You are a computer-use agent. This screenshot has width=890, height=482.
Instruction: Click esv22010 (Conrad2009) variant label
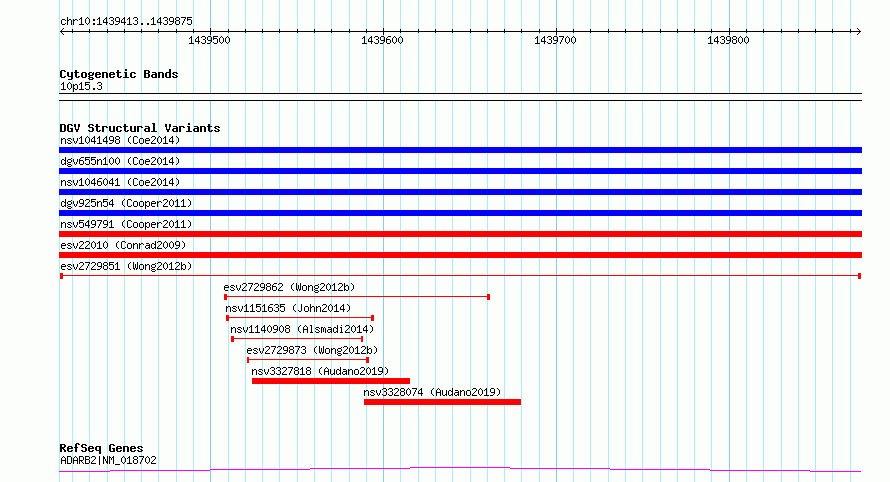[x=123, y=245]
